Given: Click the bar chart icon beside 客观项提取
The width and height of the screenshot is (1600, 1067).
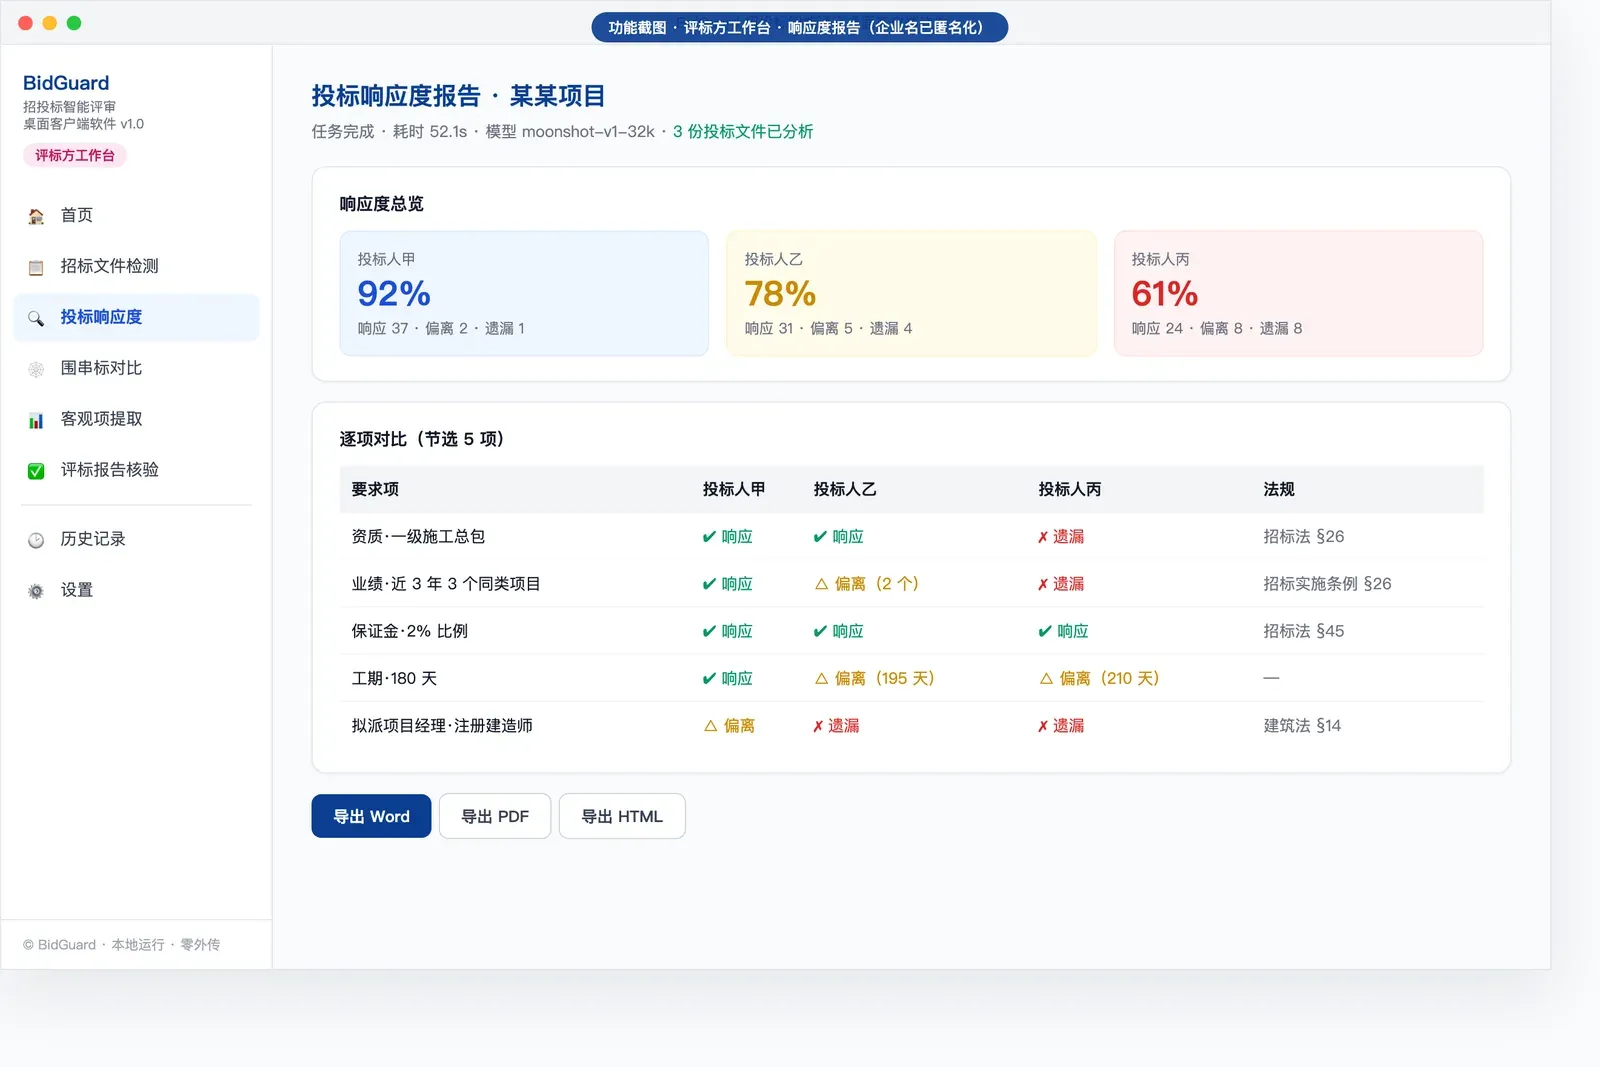Looking at the screenshot, I should pyautogui.click(x=36, y=420).
